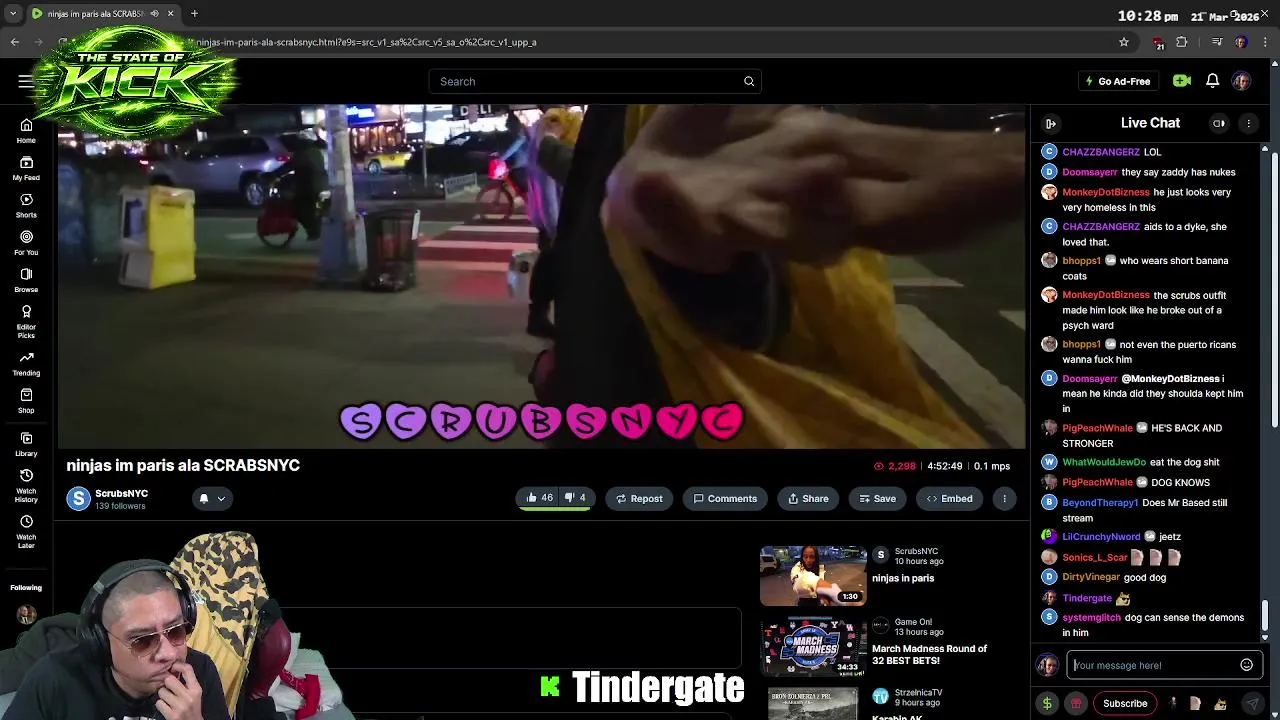This screenshot has height=720, width=1280.
Task: Open the notifications bell in header
Action: point(1212,81)
